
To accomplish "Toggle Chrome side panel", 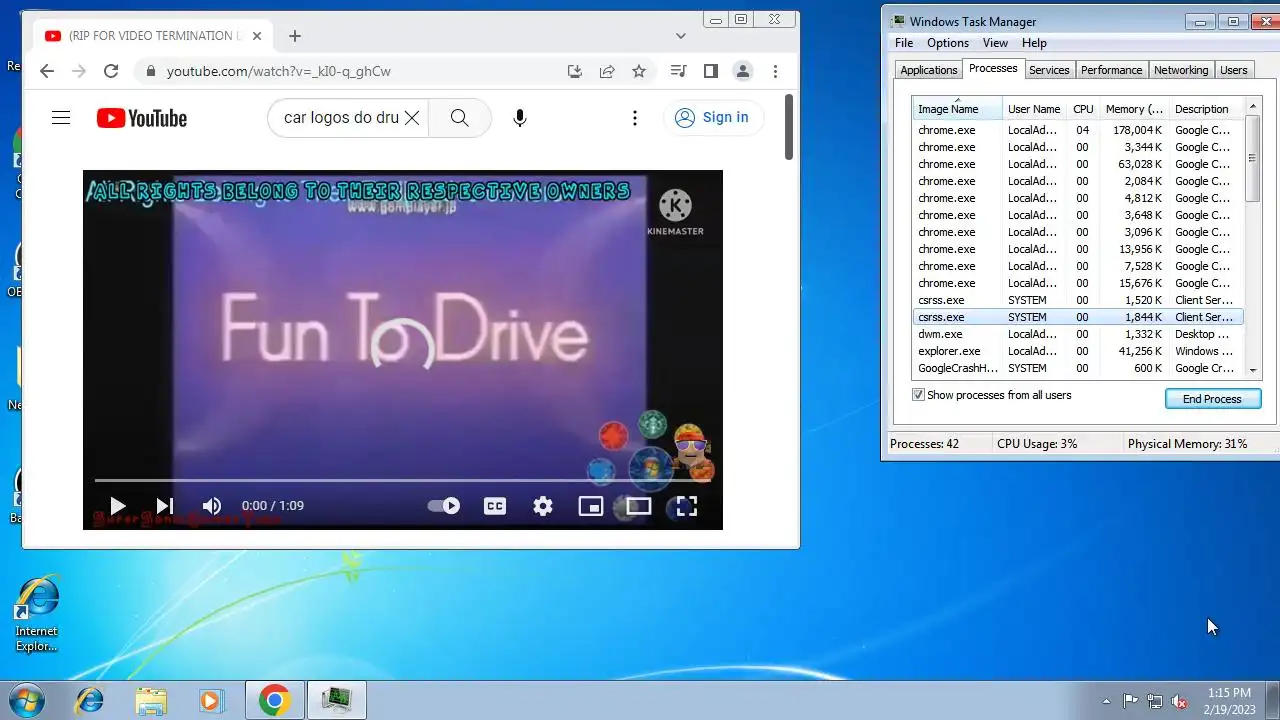I will [x=711, y=71].
